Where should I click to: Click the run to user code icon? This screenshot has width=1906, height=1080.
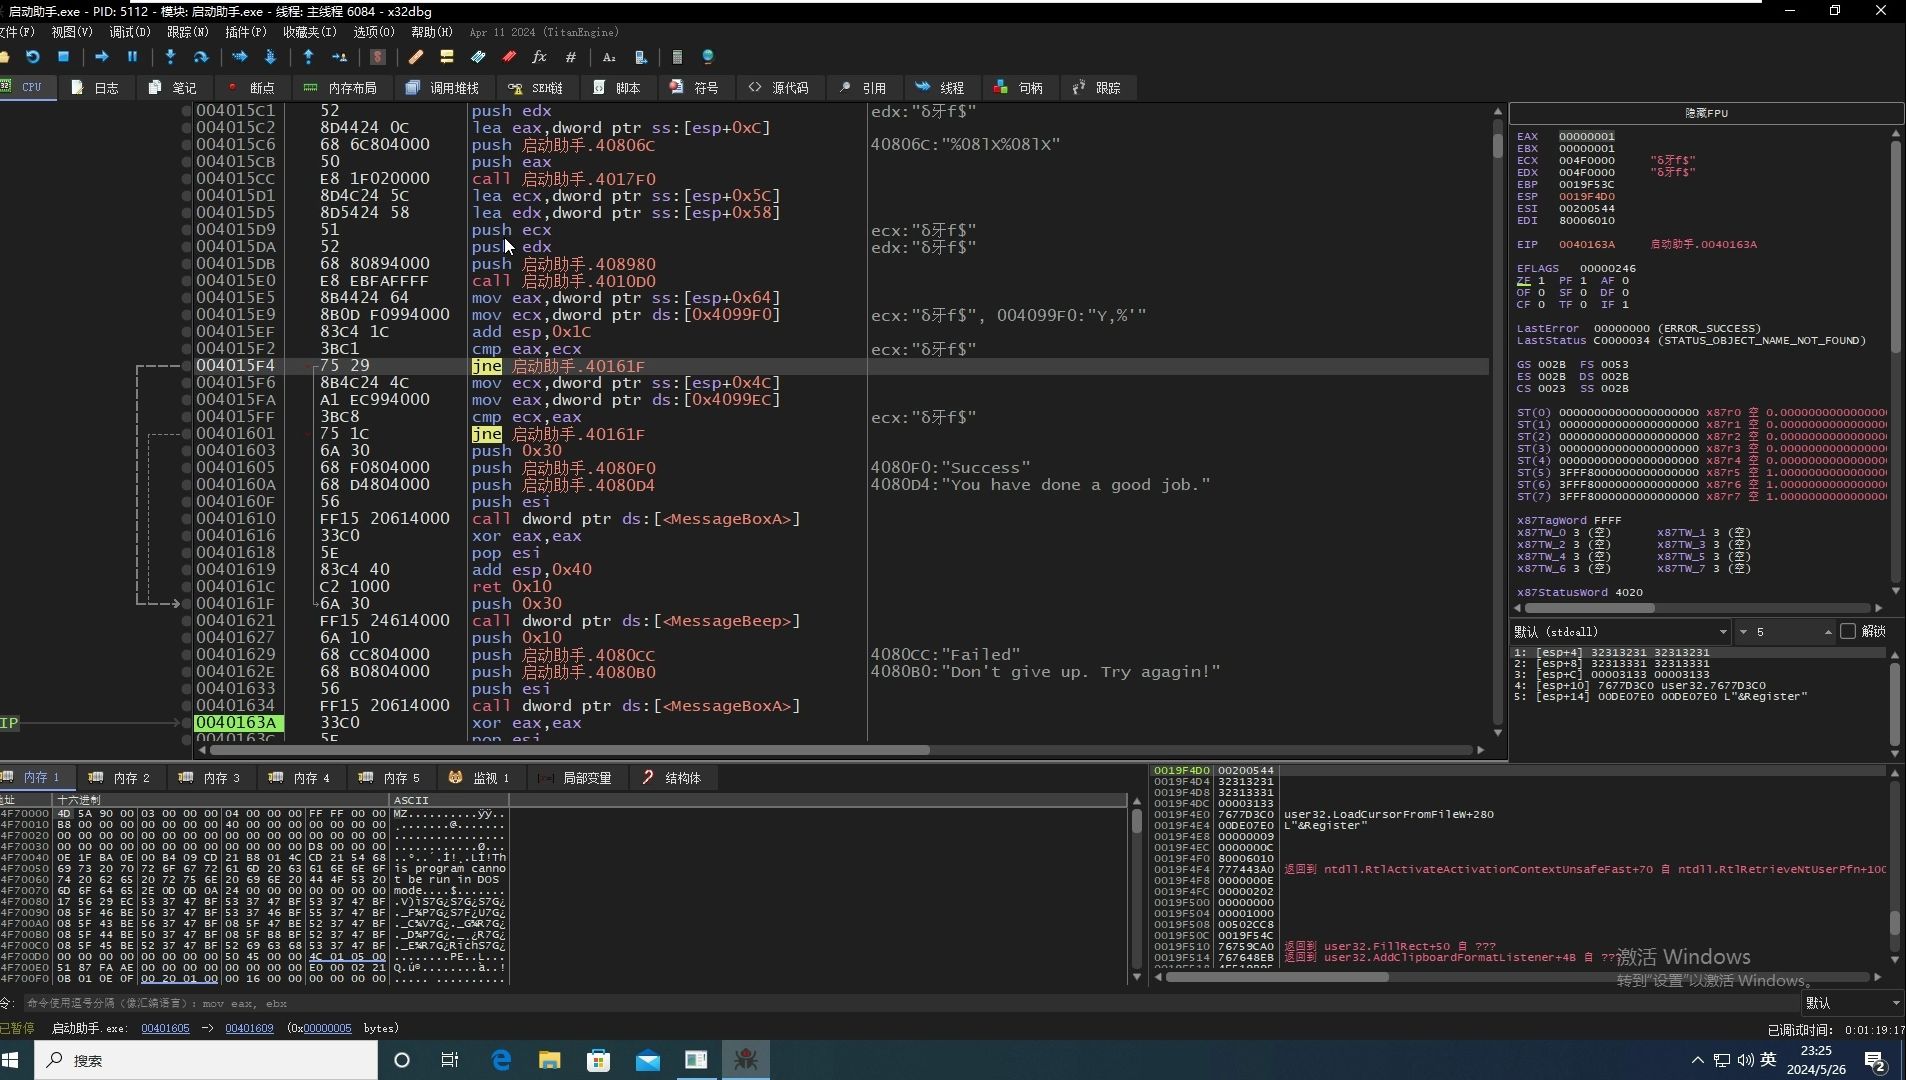[339, 57]
